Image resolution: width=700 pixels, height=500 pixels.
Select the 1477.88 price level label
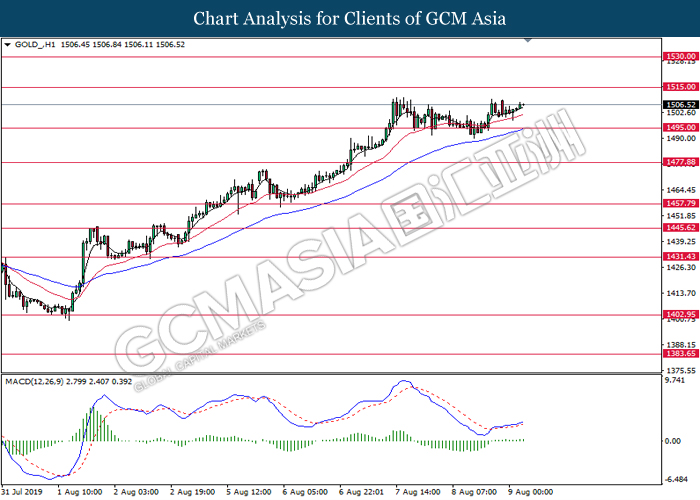point(681,162)
